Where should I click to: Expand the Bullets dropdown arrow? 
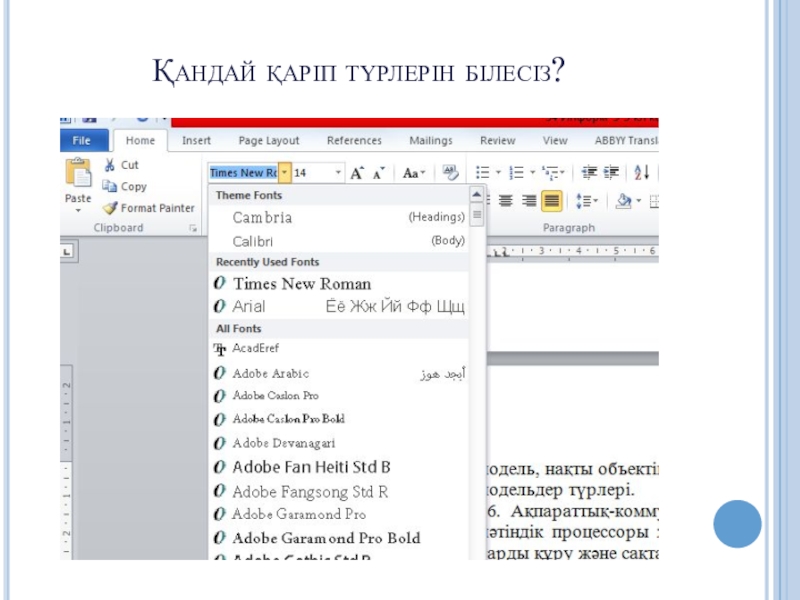498,172
